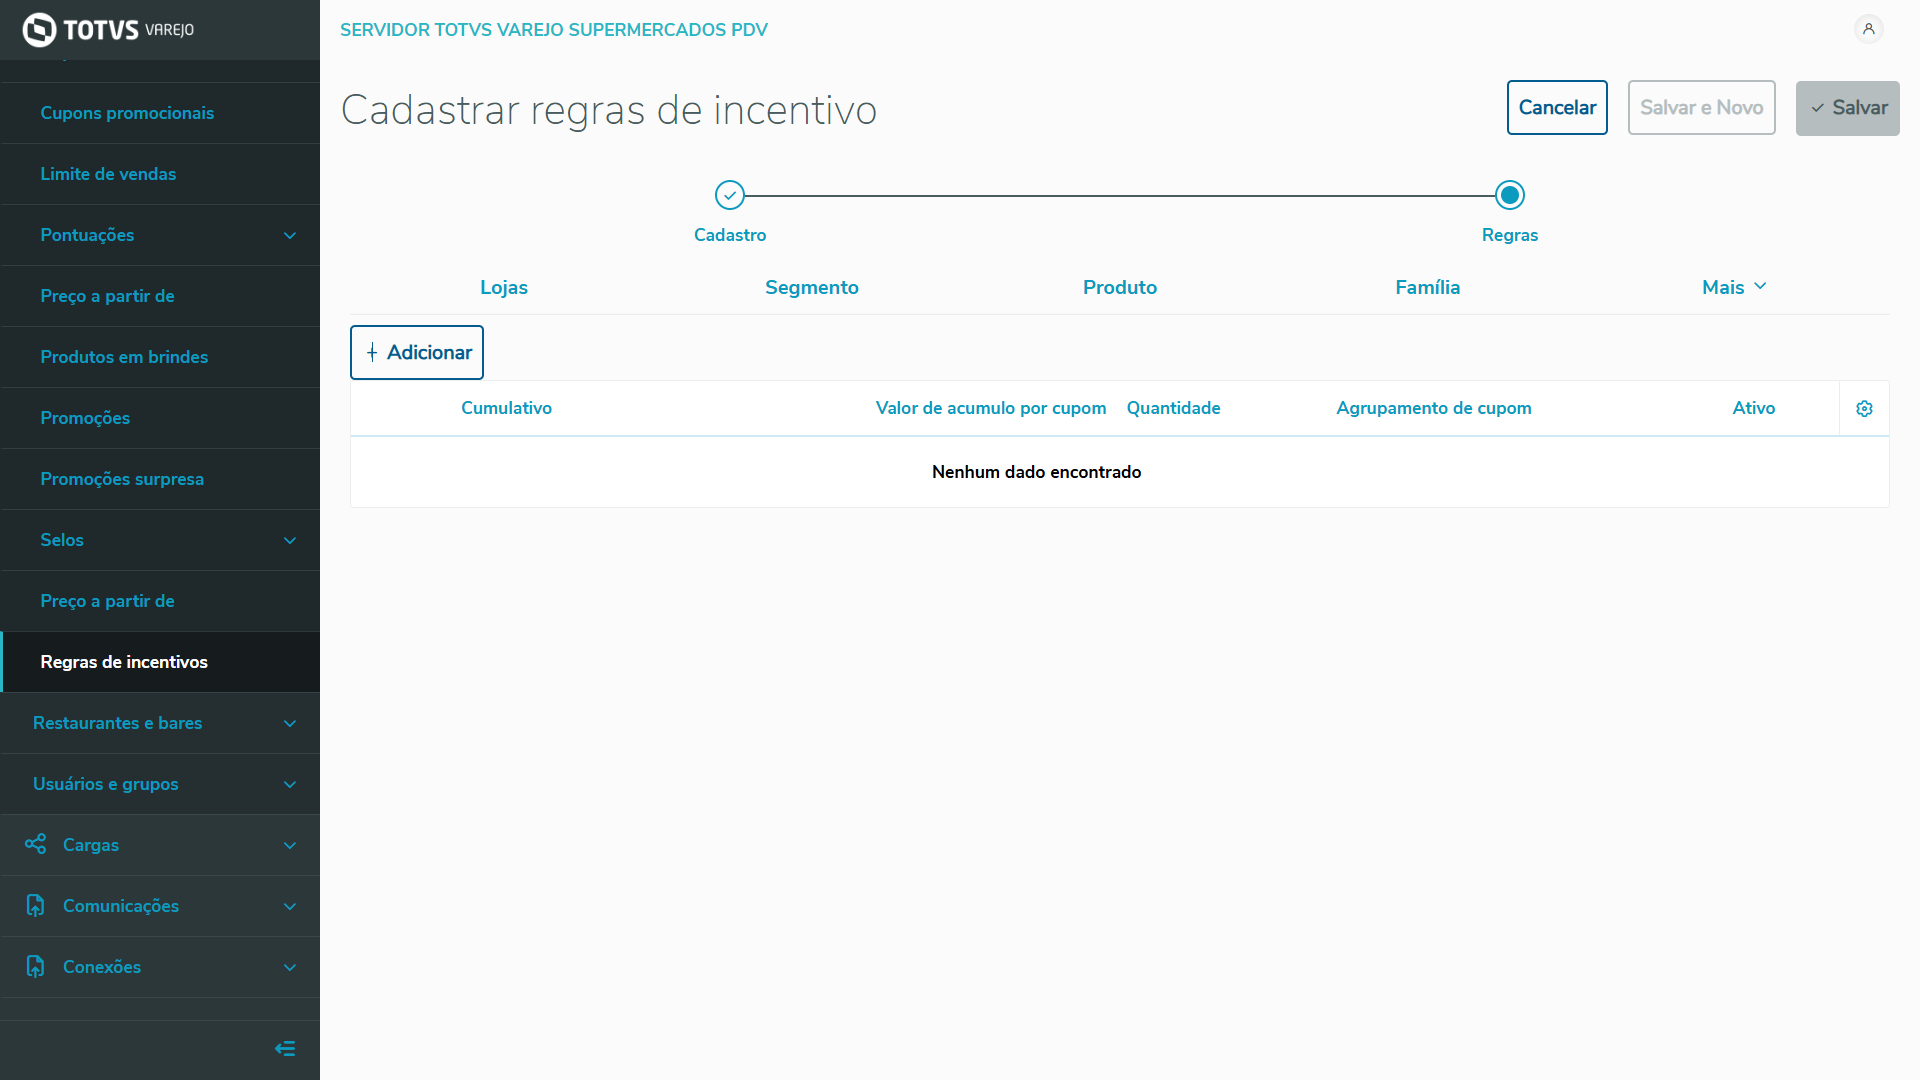
Task: Click the Adicionar button
Action: click(417, 352)
